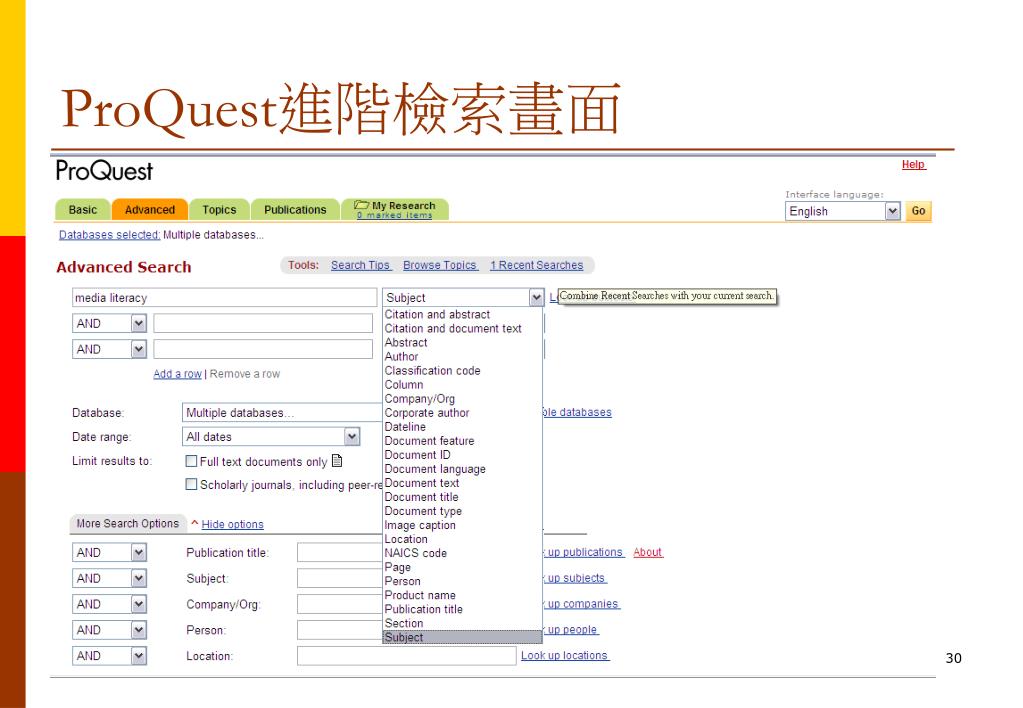Select Dateline option
Image resolution: width=1023 pixels, height=708 pixels.
(462, 427)
